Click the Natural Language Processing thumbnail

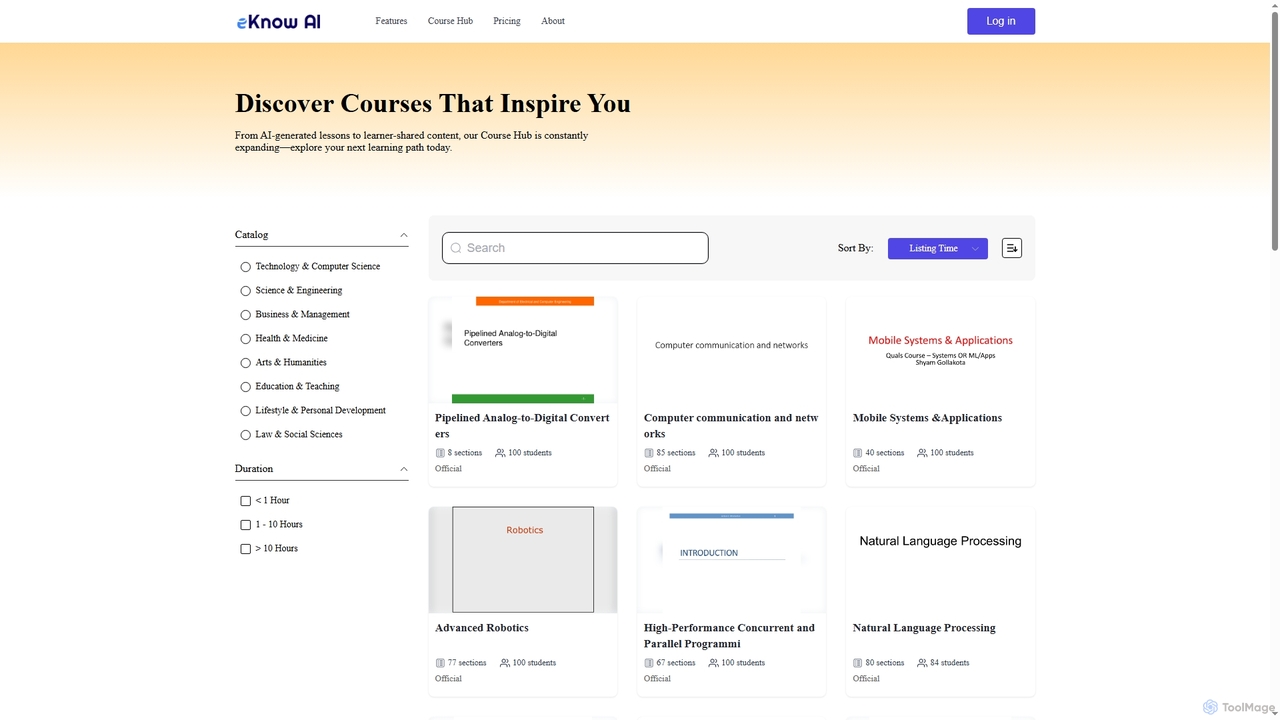(x=940, y=560)
